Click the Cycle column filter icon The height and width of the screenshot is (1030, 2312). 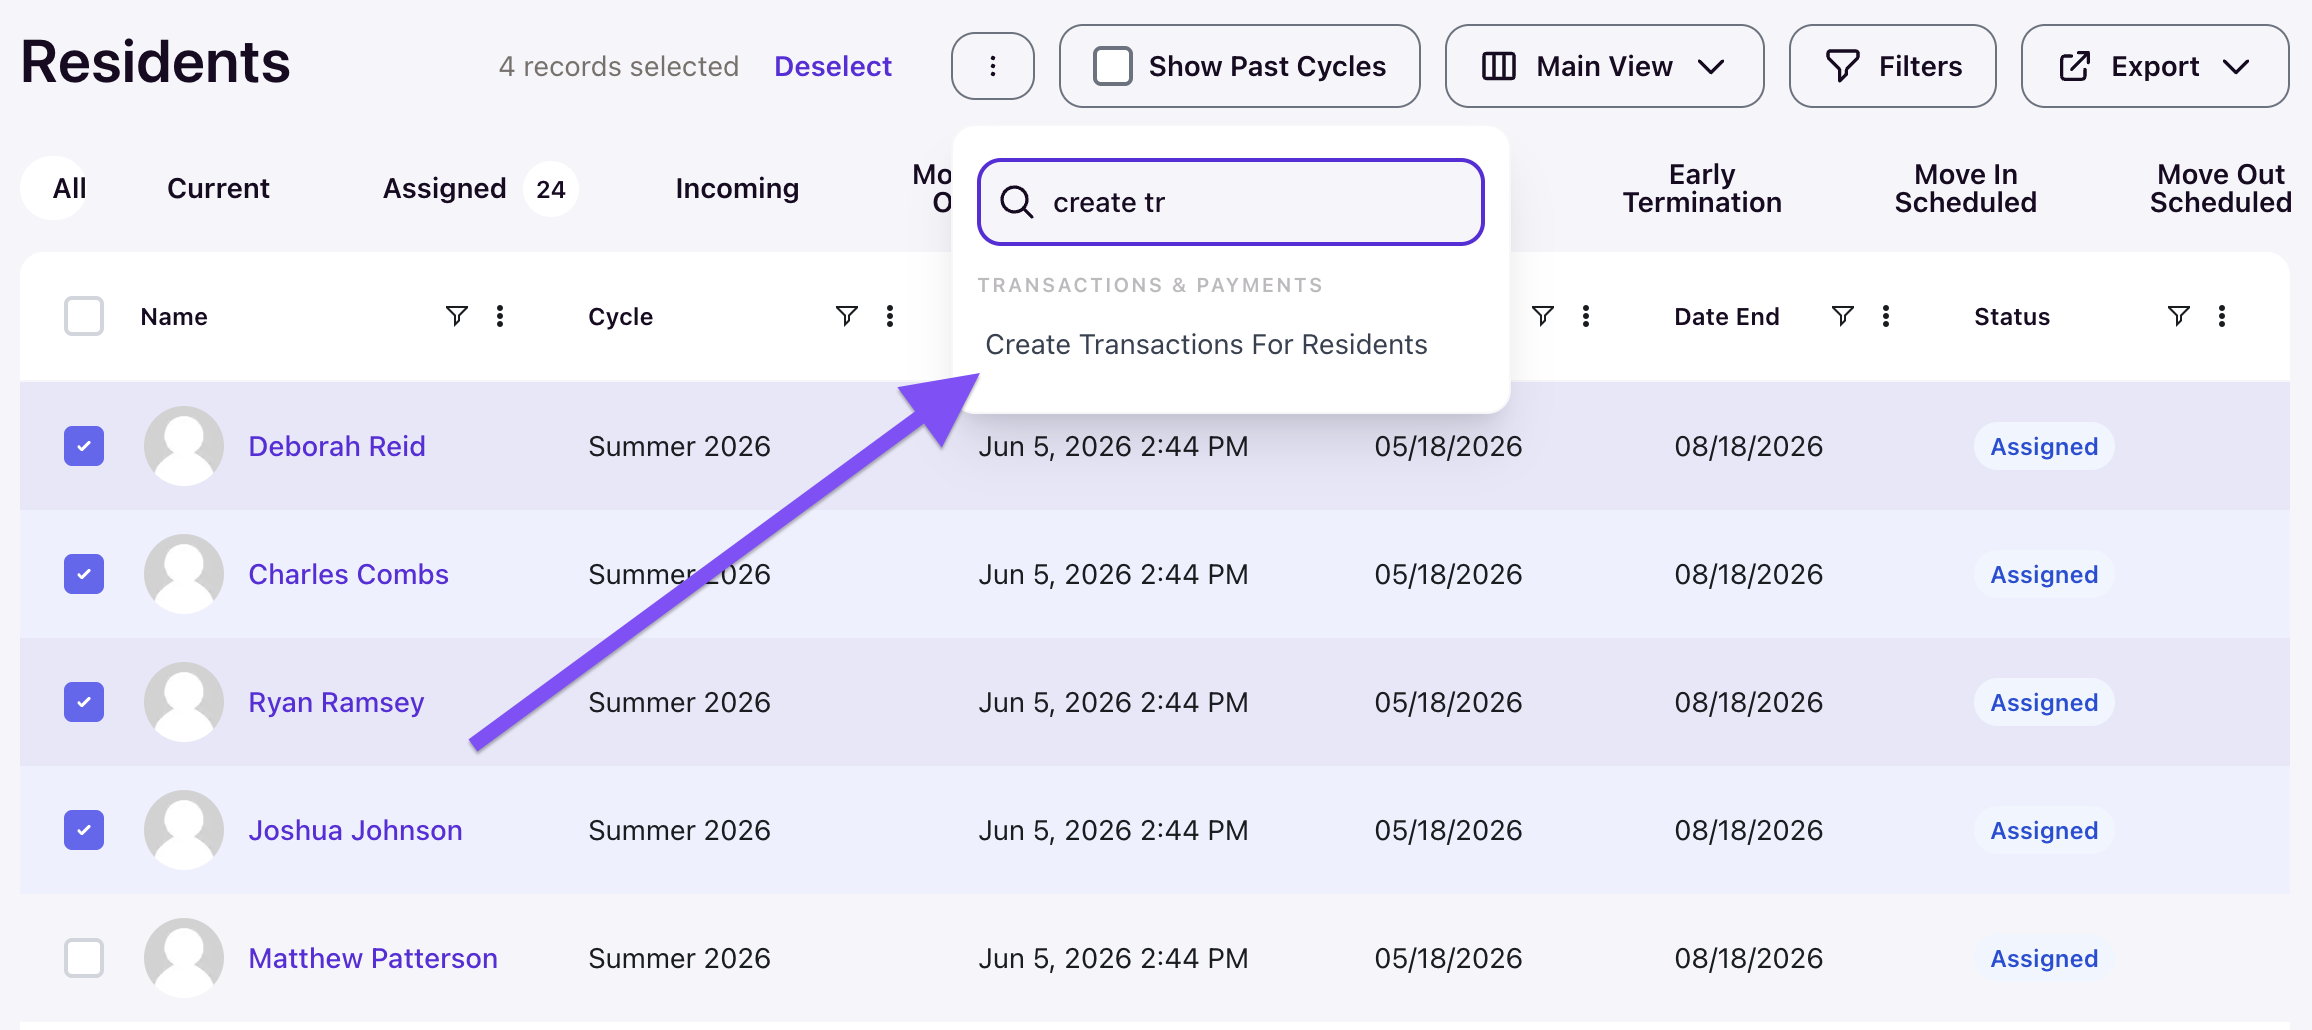coord(846,316)
